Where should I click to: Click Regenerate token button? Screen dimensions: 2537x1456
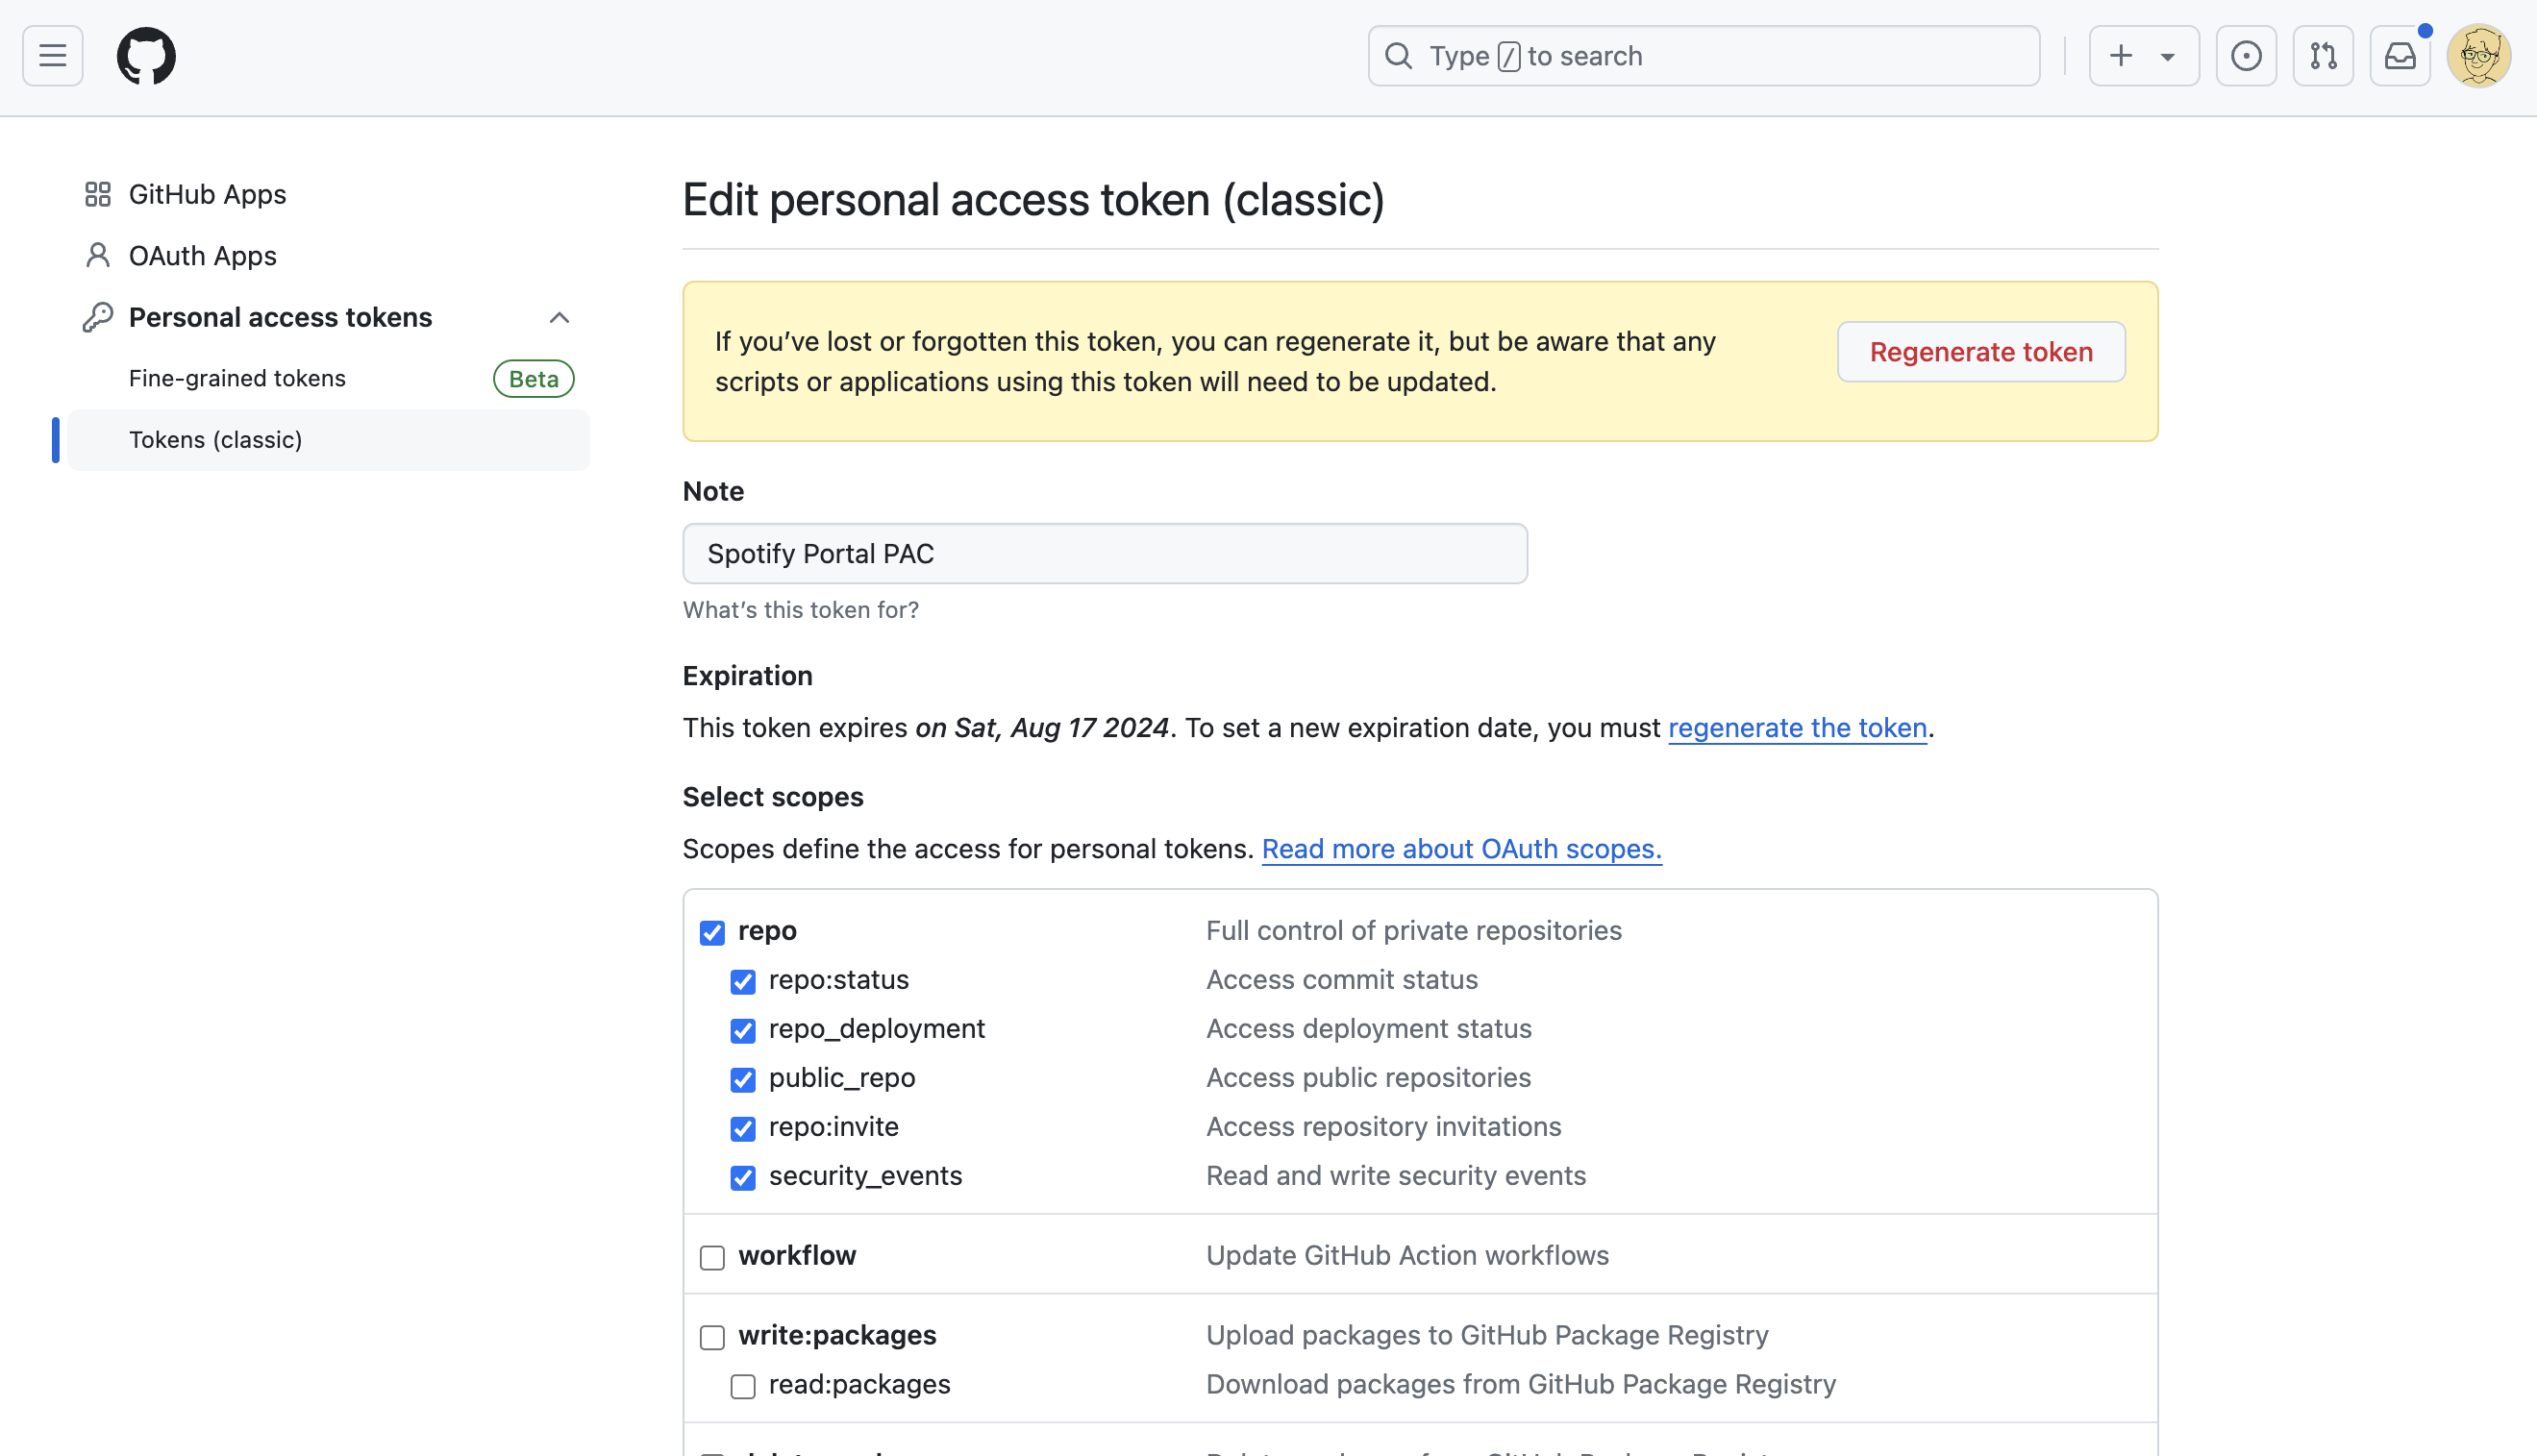point(1981,352)
